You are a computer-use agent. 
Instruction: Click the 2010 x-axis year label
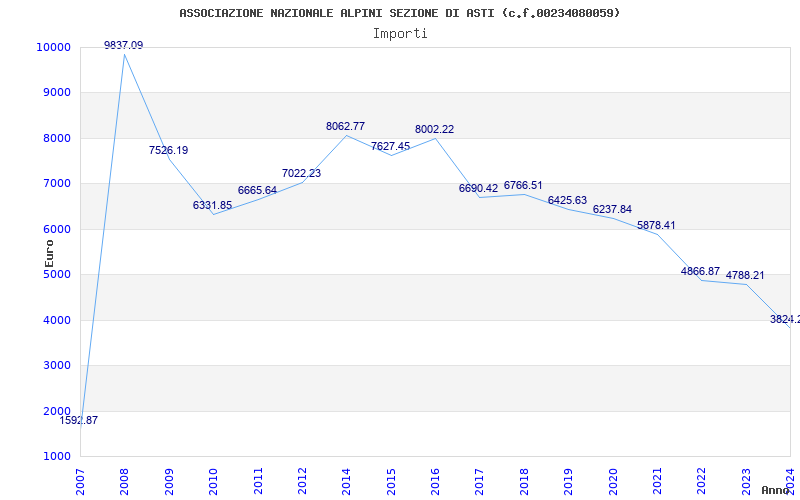tap(213, 481)
